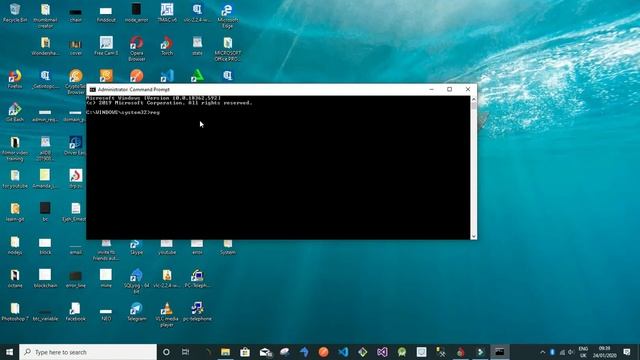
Task: Open the Telegram desktop shortcut
Action: 136,311
